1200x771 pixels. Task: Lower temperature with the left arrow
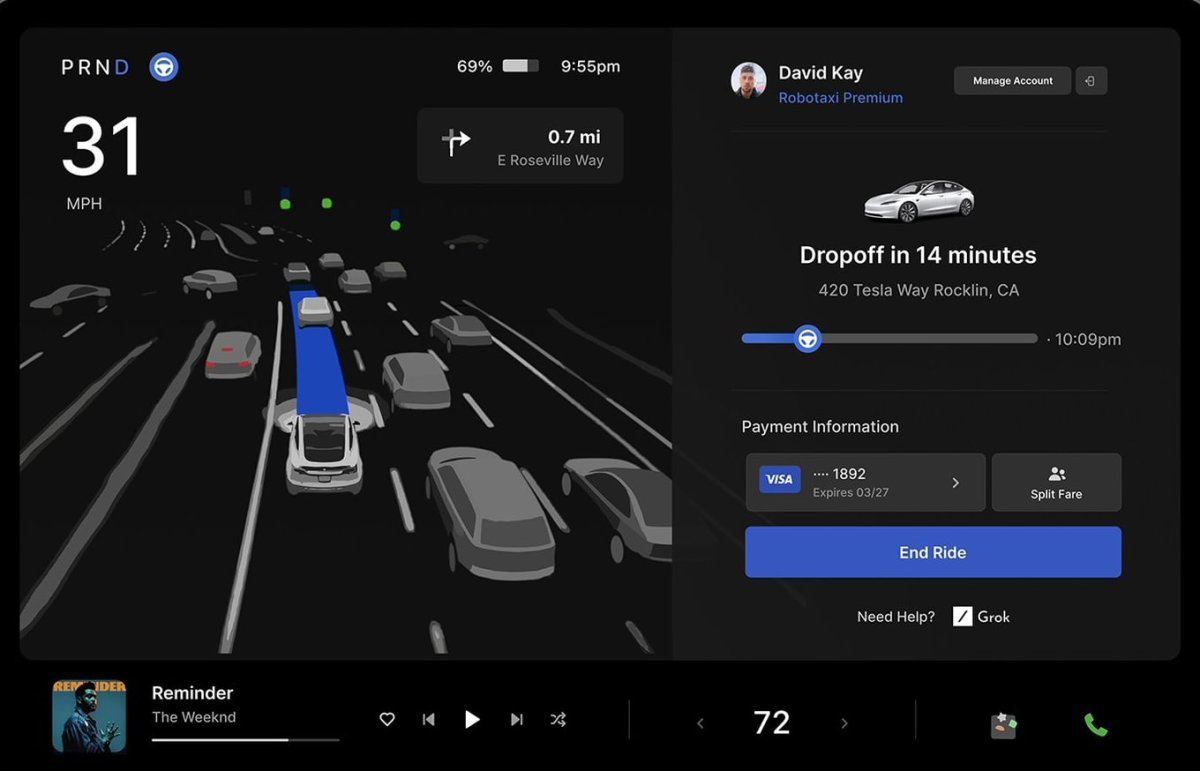(x=700, y=723)
